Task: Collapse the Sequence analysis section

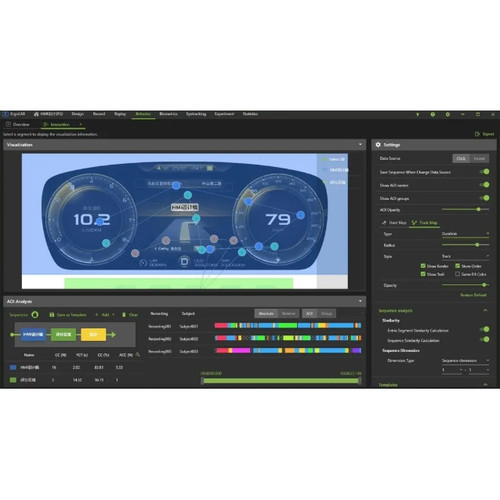Action: point(485,310)
